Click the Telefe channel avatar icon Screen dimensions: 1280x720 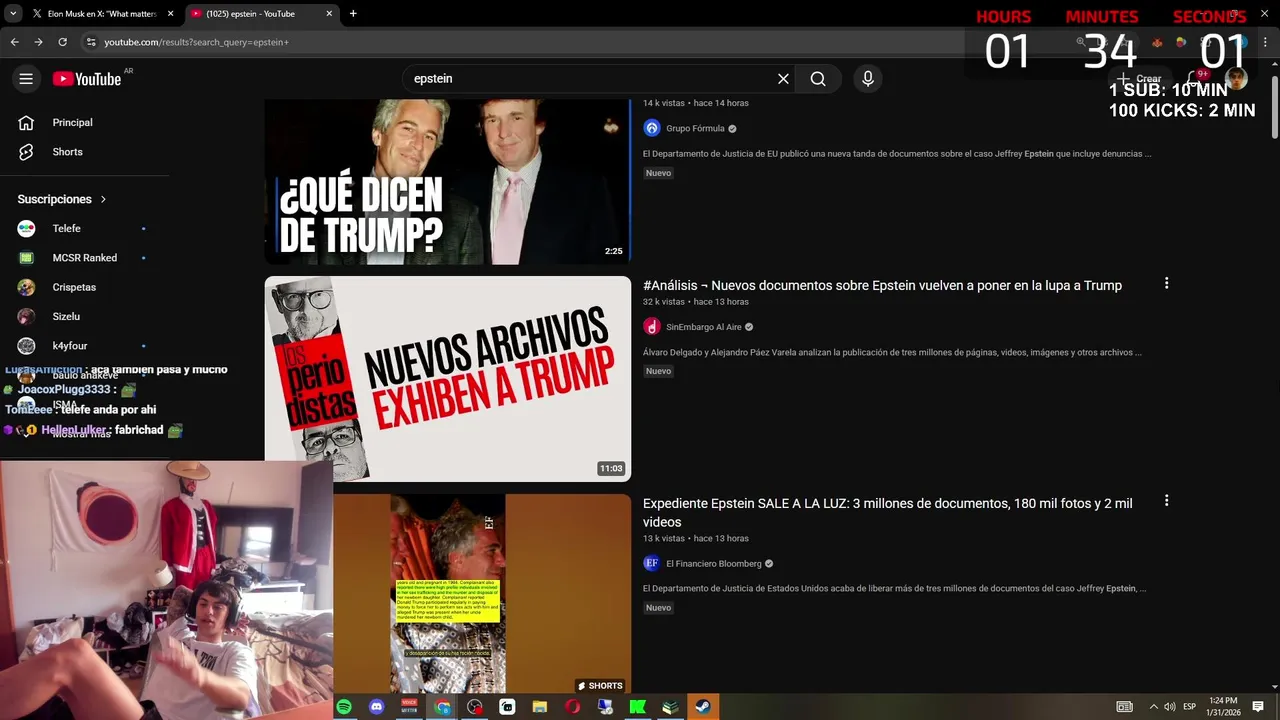(27, 228)
